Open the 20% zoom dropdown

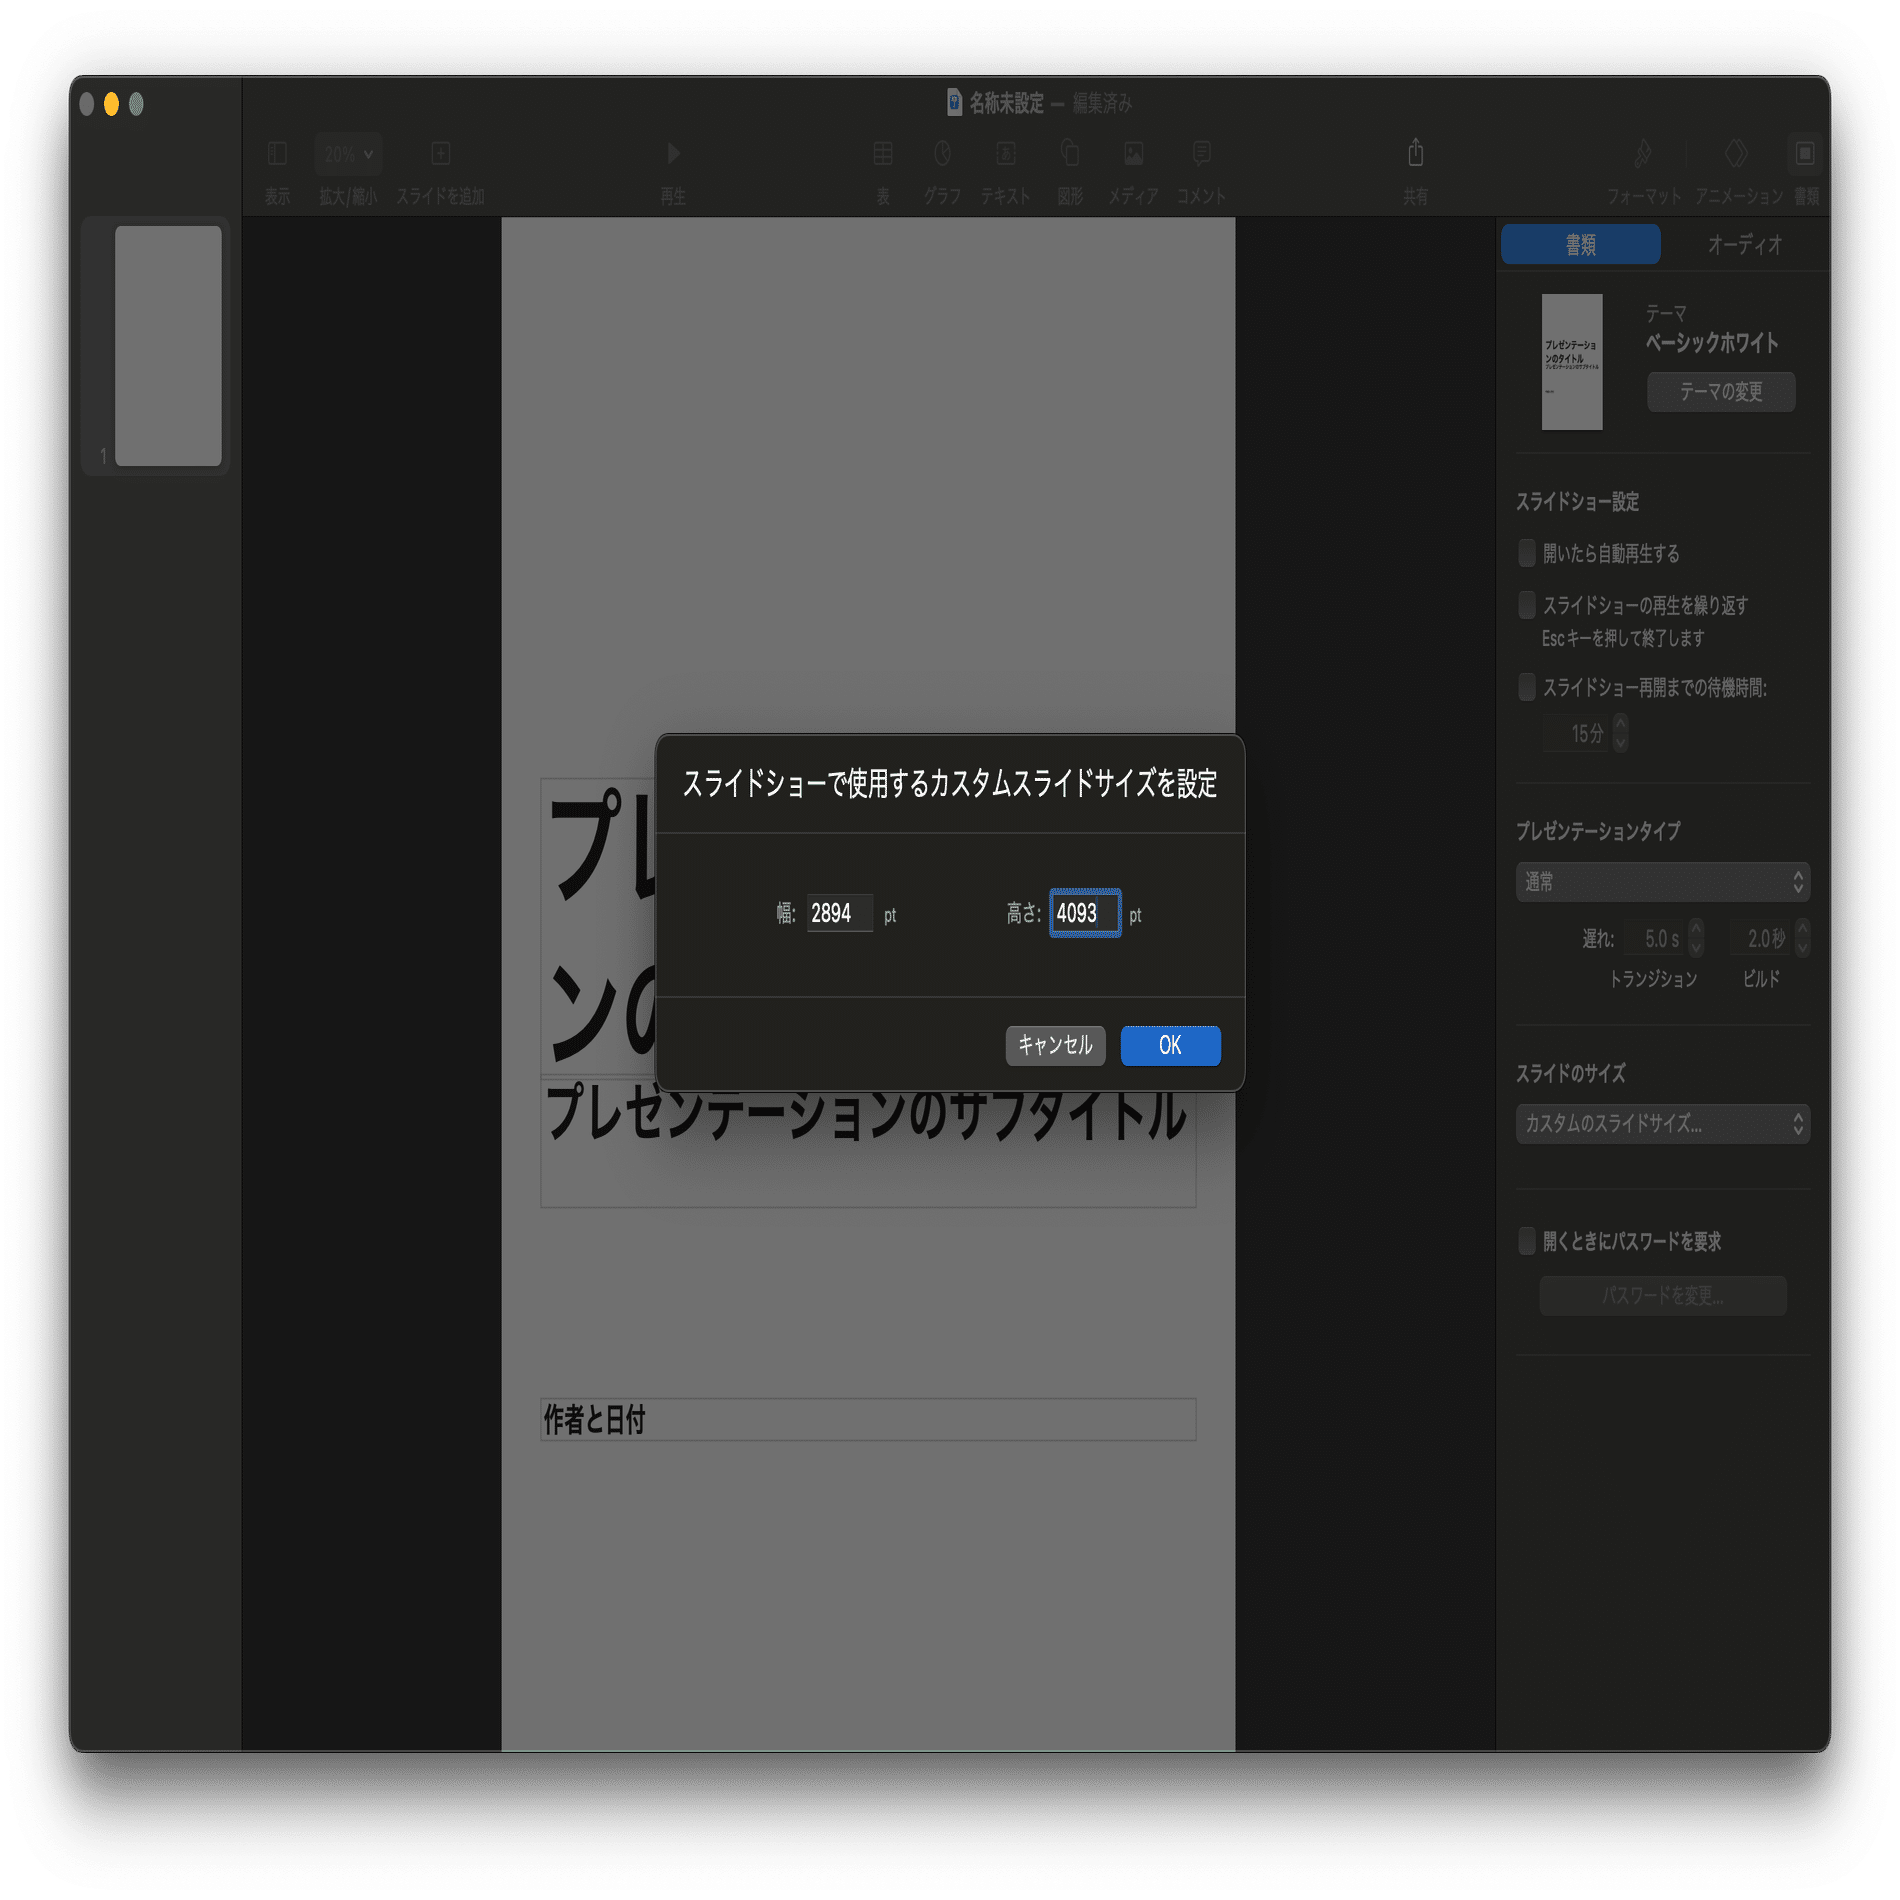click(x=346, y=153)
